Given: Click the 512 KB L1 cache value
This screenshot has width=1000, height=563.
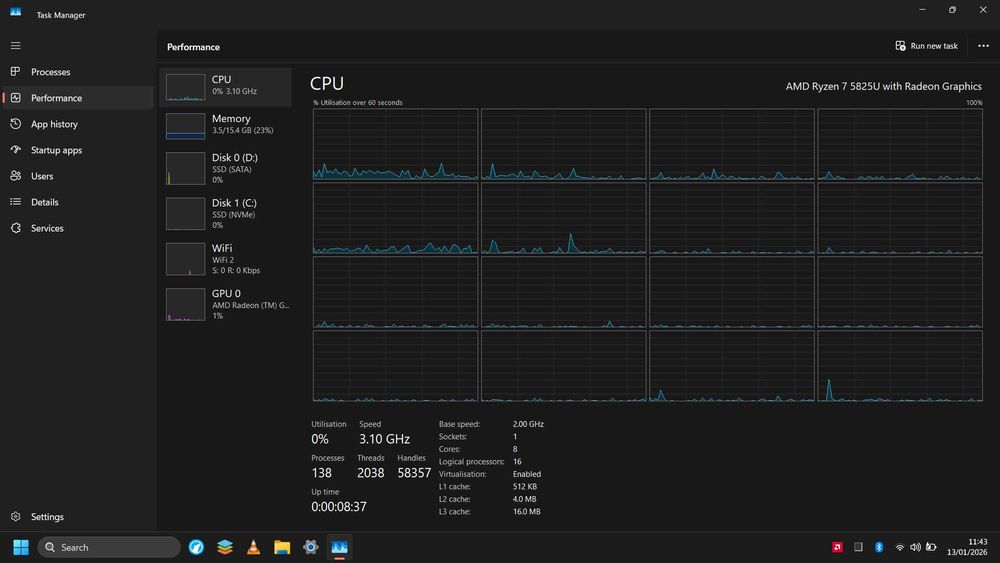Looking at the screenshot, I should [x=524, y=486].
